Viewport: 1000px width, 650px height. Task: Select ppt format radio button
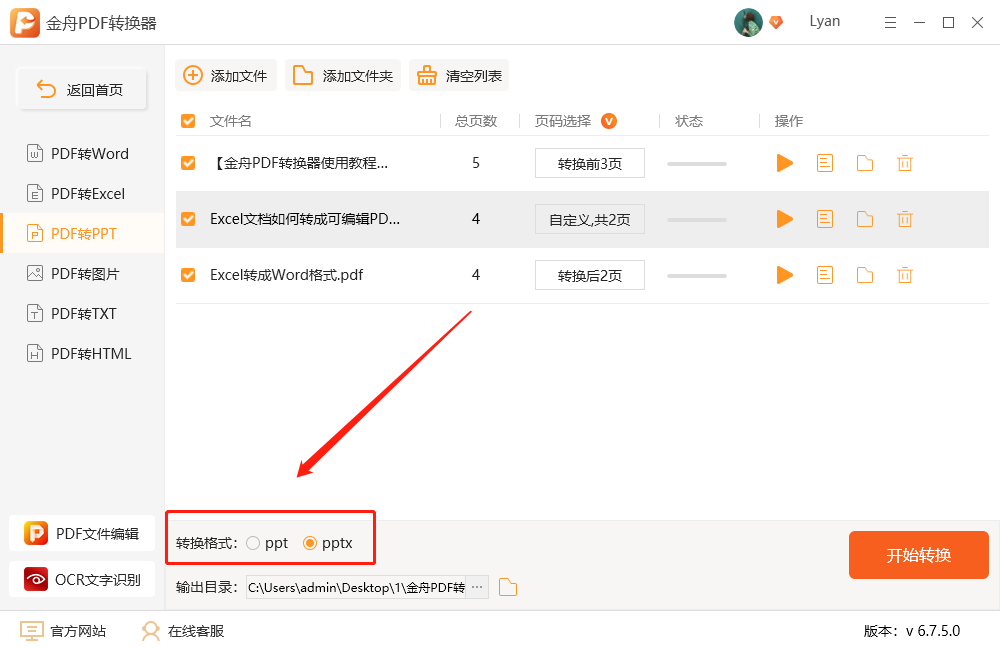click(x=253, y=543)
